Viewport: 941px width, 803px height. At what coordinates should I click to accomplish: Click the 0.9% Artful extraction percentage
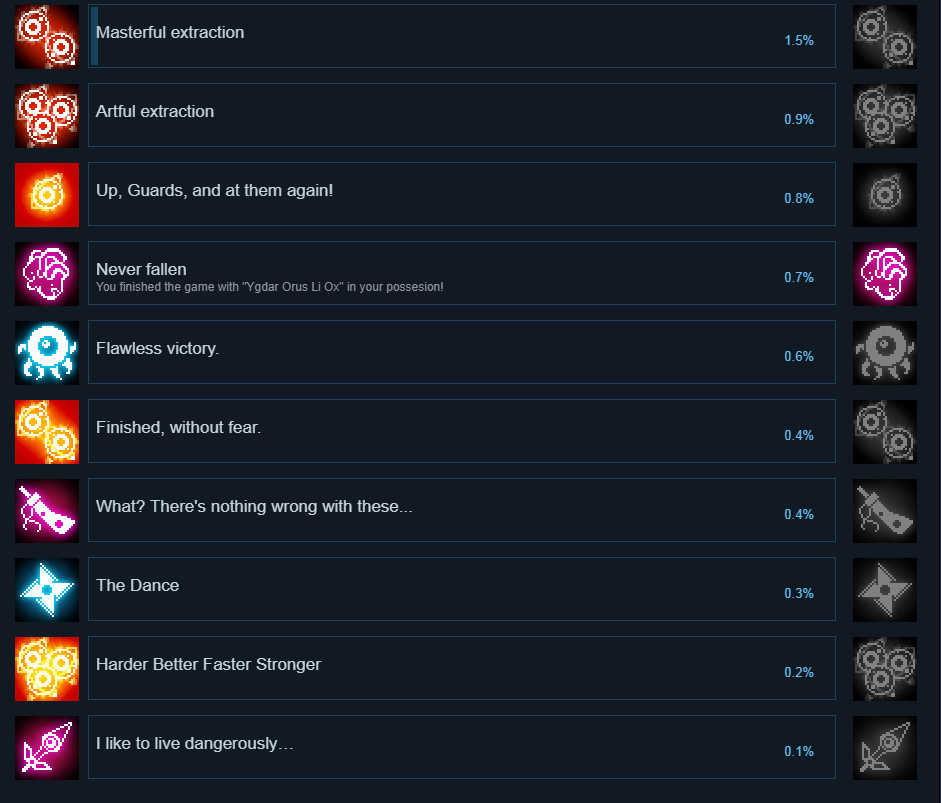(799, 119)
